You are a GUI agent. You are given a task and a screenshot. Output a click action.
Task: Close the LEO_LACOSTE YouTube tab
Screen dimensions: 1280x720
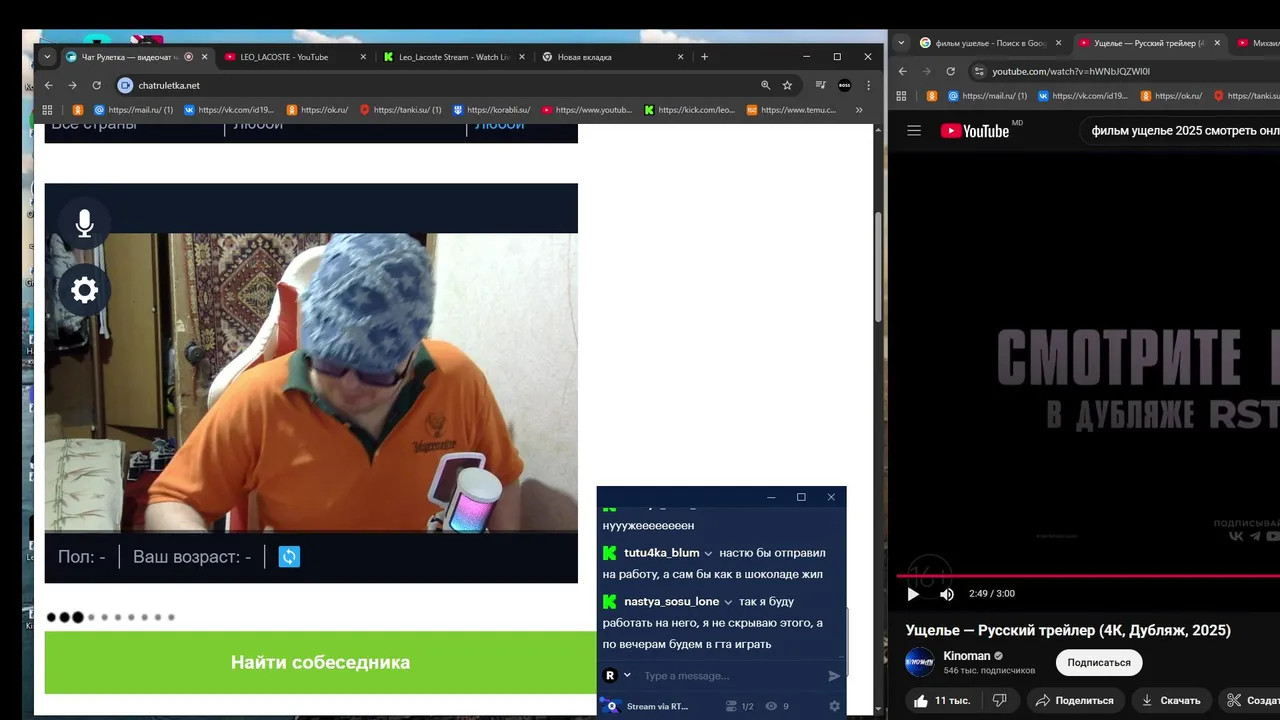(x=363, y=57)
